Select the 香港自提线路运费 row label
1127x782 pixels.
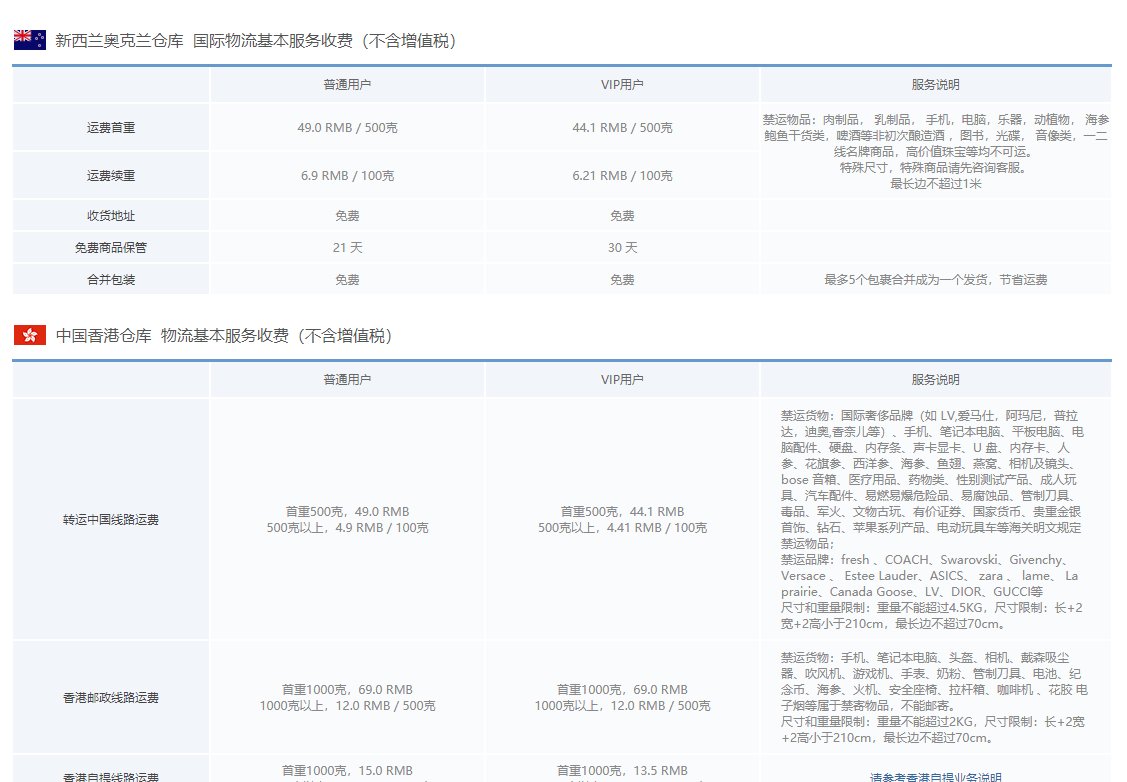click(x=109, y=775)
